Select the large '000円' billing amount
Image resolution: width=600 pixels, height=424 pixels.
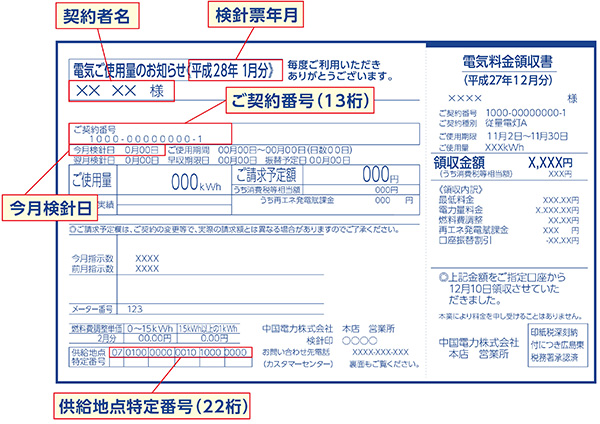tap(380, 175)
